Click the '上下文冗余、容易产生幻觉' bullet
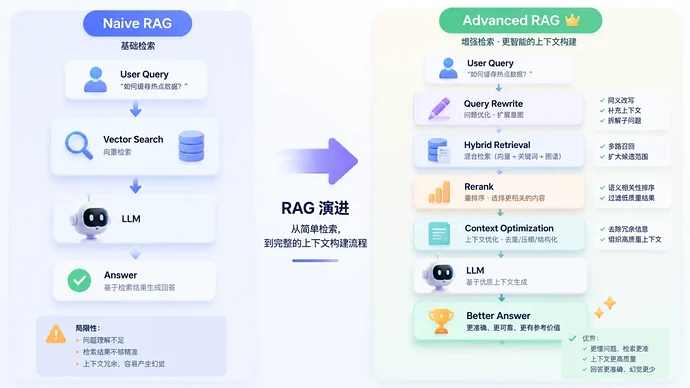The image size is (690, 388). tap(124, 364)
